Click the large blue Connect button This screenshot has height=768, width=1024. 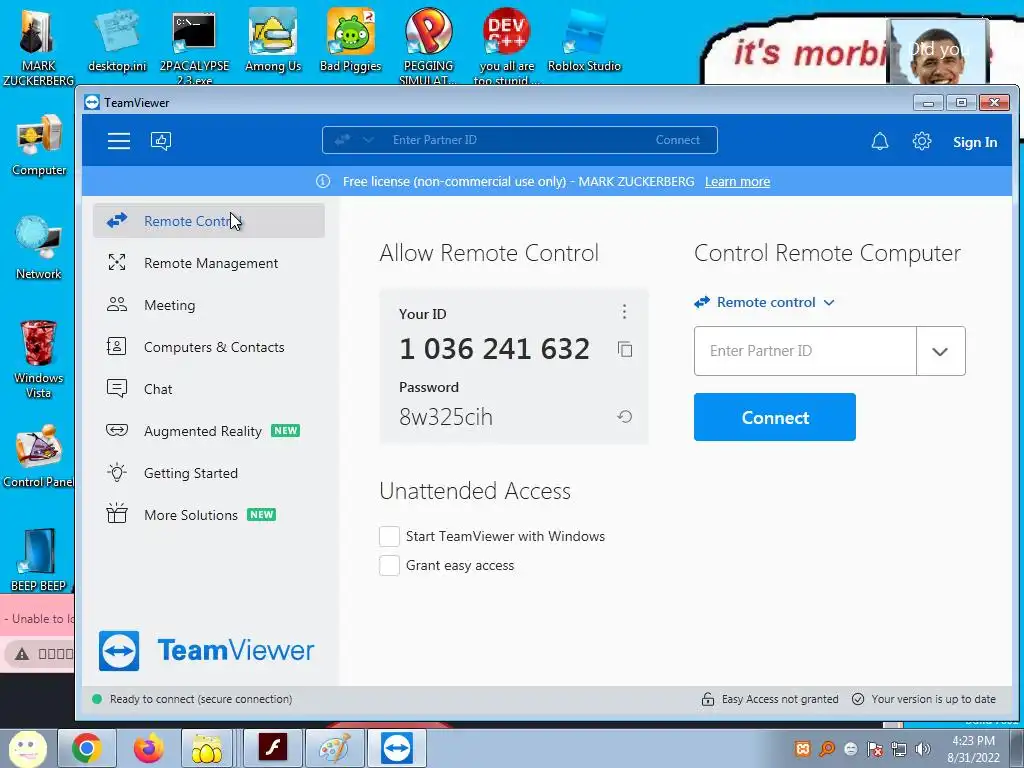(775, 417)
